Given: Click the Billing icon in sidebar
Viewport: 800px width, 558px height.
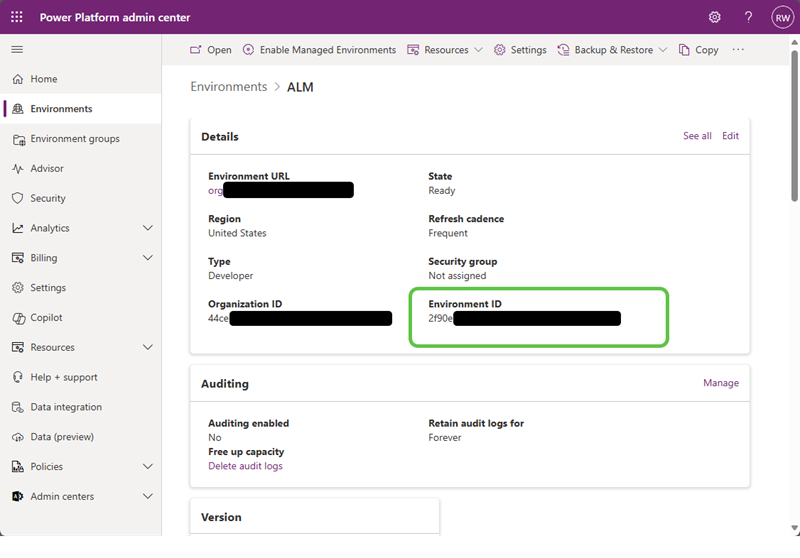Looking at the screenshot, I should click(18, 258).
